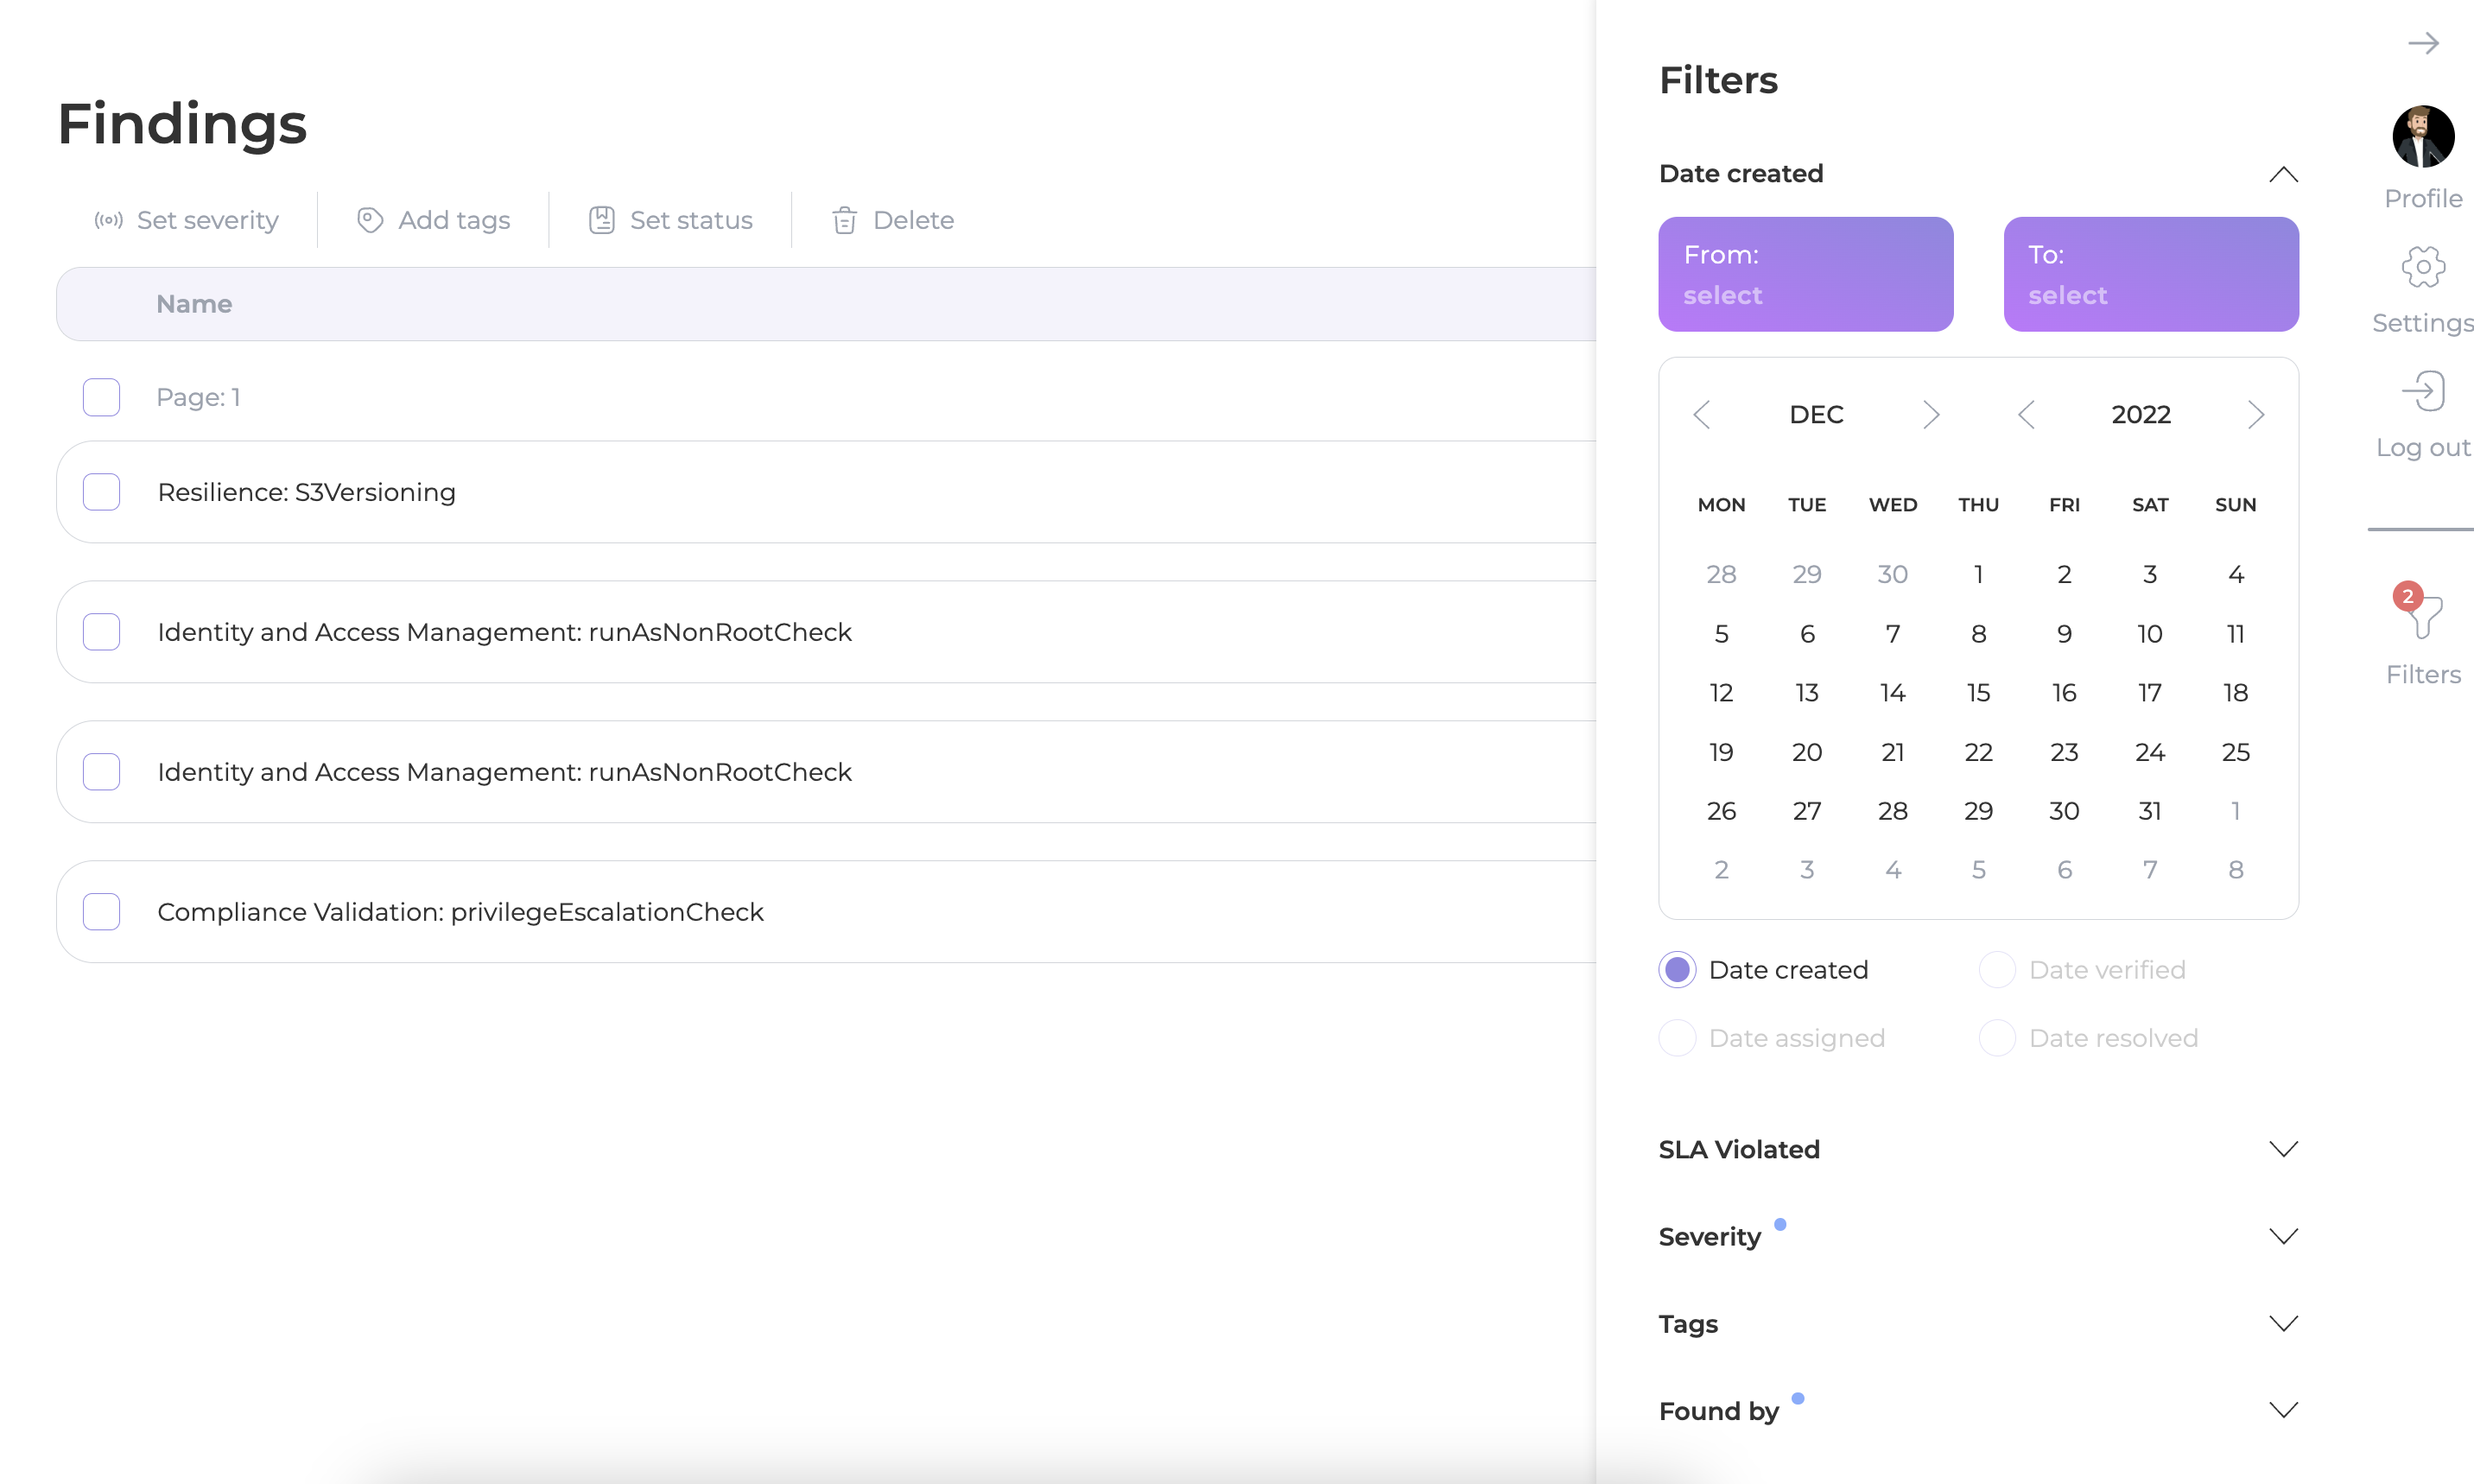Tick the Compliance Validation finding checkbox
Screen dimensions: 2474x1484
coord(102,912)
